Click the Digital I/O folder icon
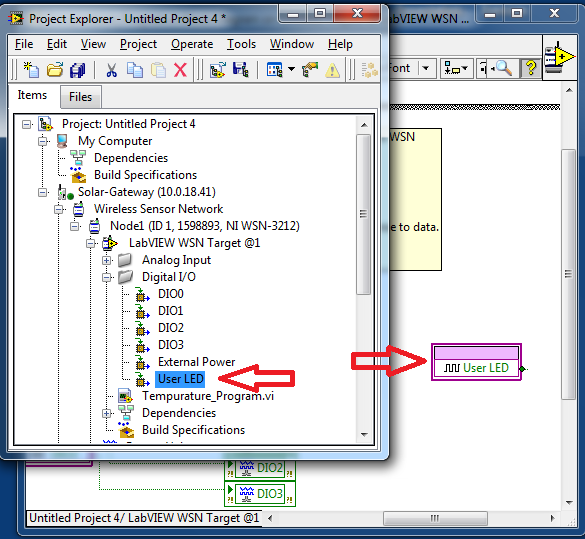The width and height of the screenshot is (585, 539). click(125, 277)
